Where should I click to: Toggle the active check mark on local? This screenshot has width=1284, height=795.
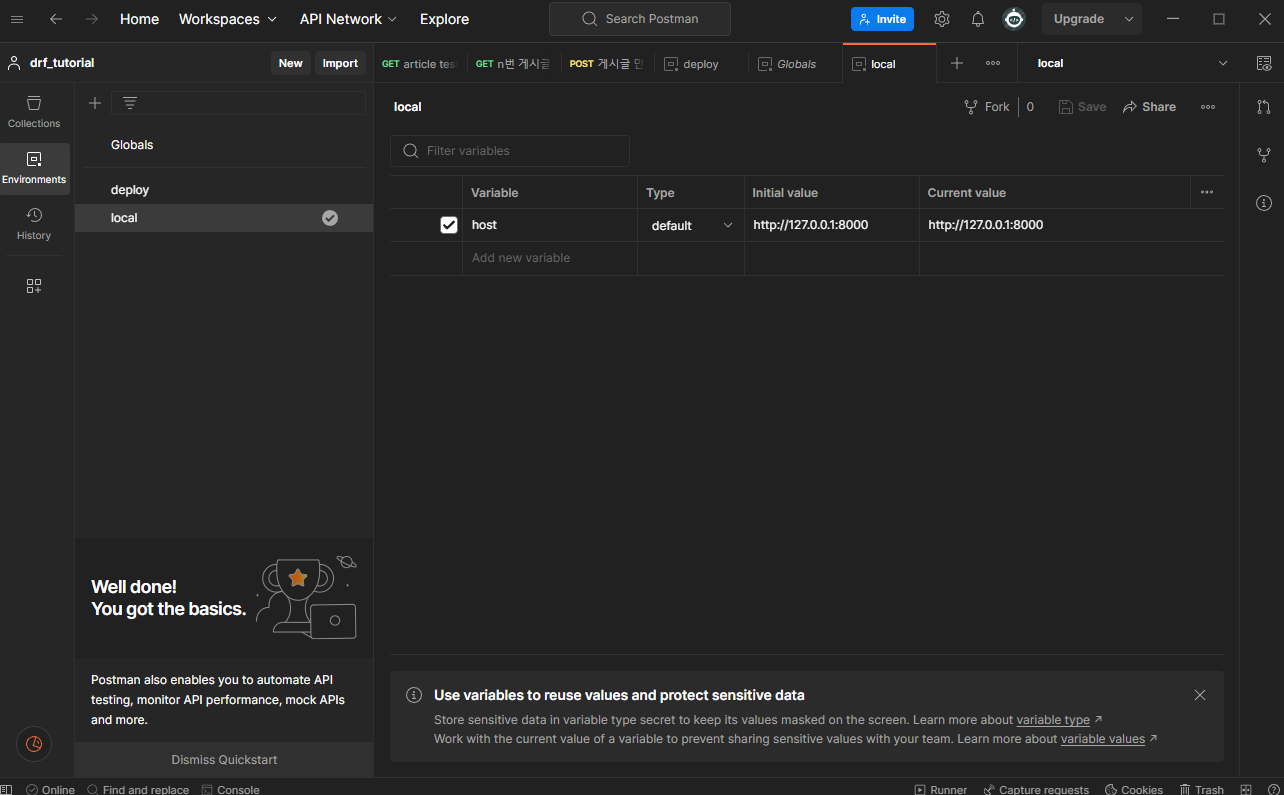pyautogui.click(x=330, y=218)
